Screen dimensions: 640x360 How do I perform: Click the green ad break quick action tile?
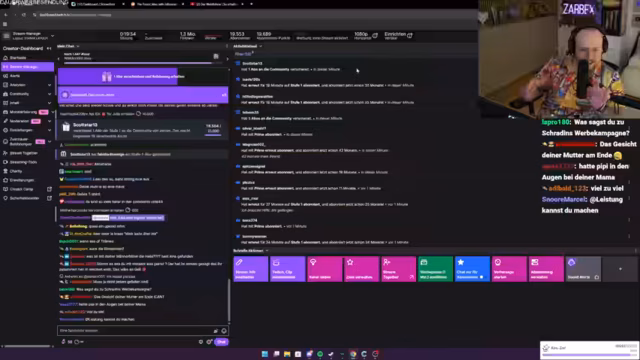click(x=435, y=269)
